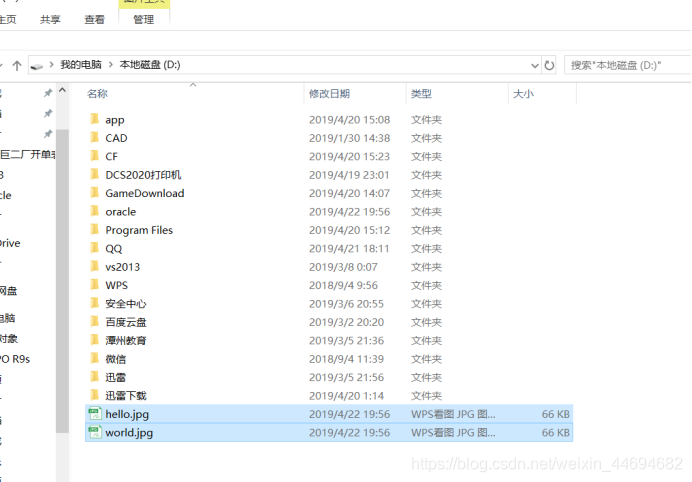Image resolution: width=692 pixels, height=482 pixels.
Task: Click the 潭州教育 folder name
Action: coord(126,341)
